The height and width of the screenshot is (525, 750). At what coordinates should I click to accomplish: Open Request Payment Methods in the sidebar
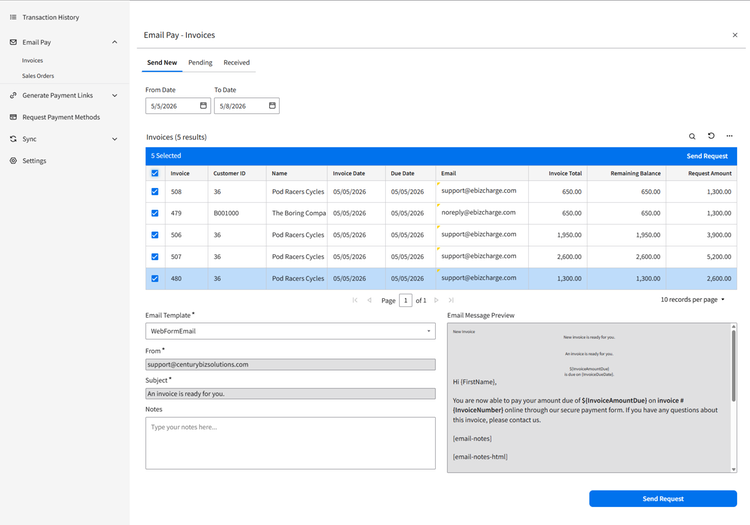point(61,117)
